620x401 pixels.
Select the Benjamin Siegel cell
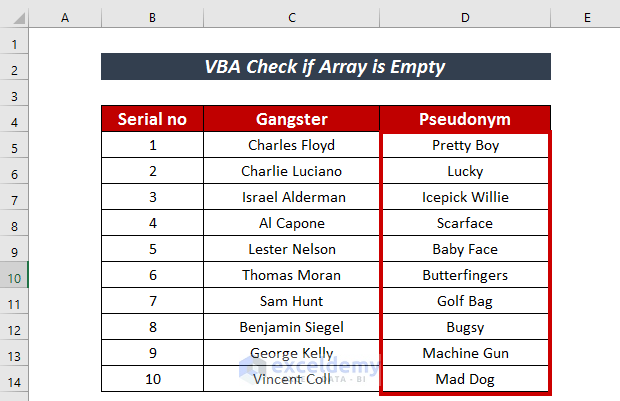pos(291,327)
